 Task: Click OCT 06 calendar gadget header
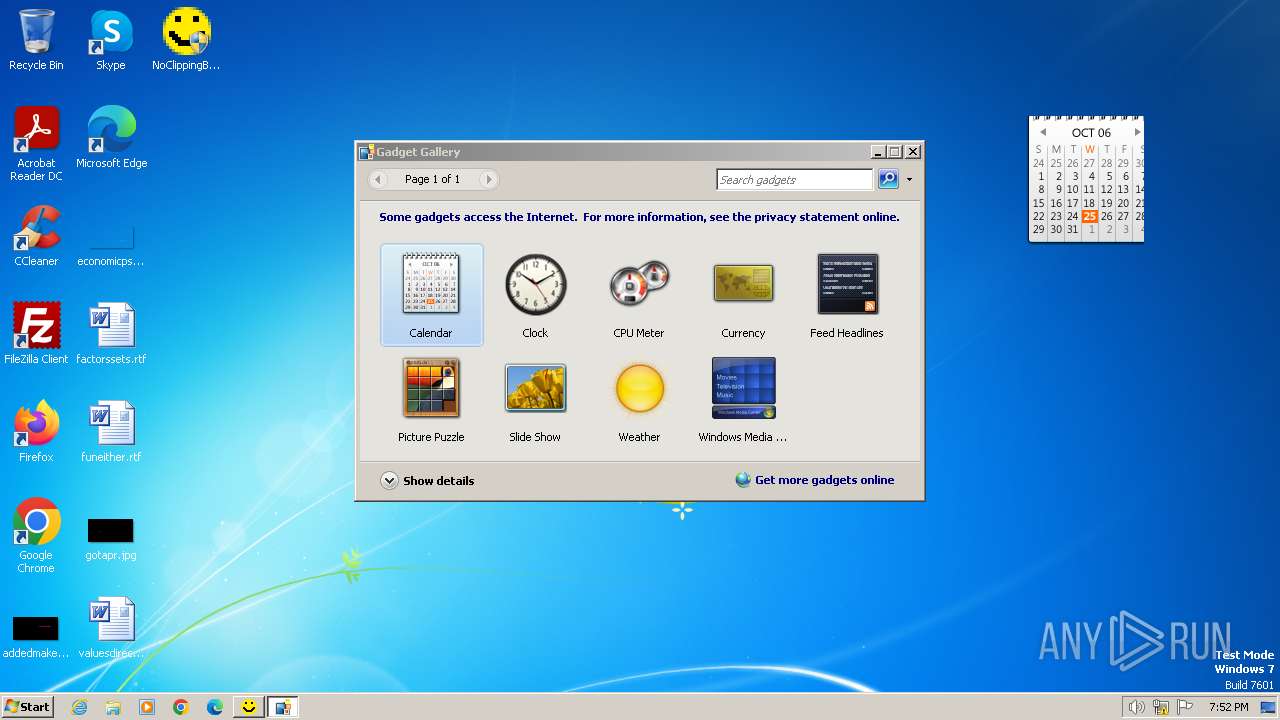(x=1091, y=132)
